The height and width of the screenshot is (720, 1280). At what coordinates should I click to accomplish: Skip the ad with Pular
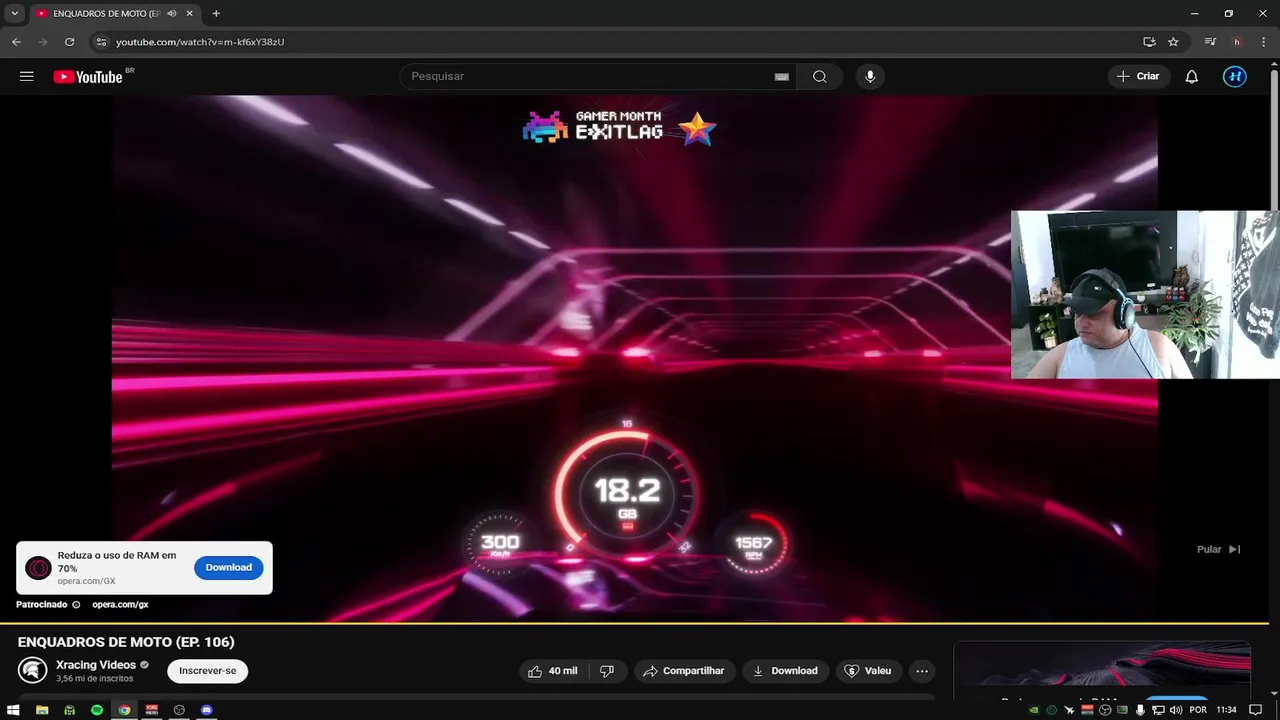1219,549
